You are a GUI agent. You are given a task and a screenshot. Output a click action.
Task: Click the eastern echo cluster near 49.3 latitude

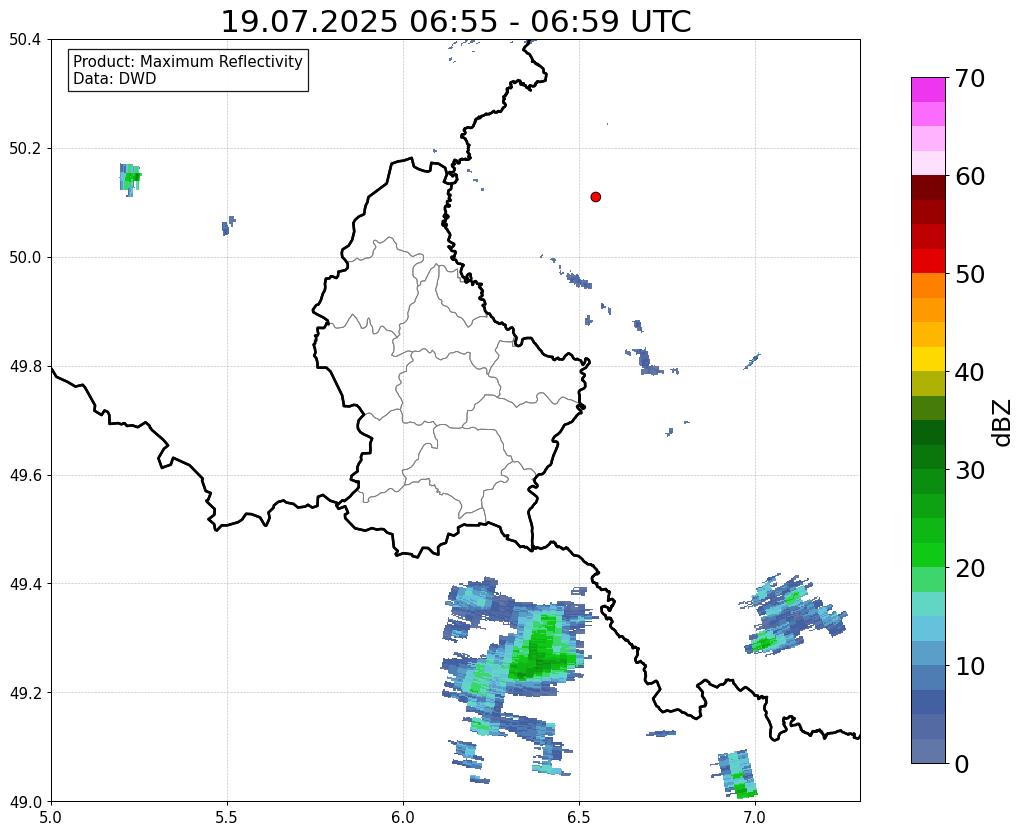click(x=791, y=615)
